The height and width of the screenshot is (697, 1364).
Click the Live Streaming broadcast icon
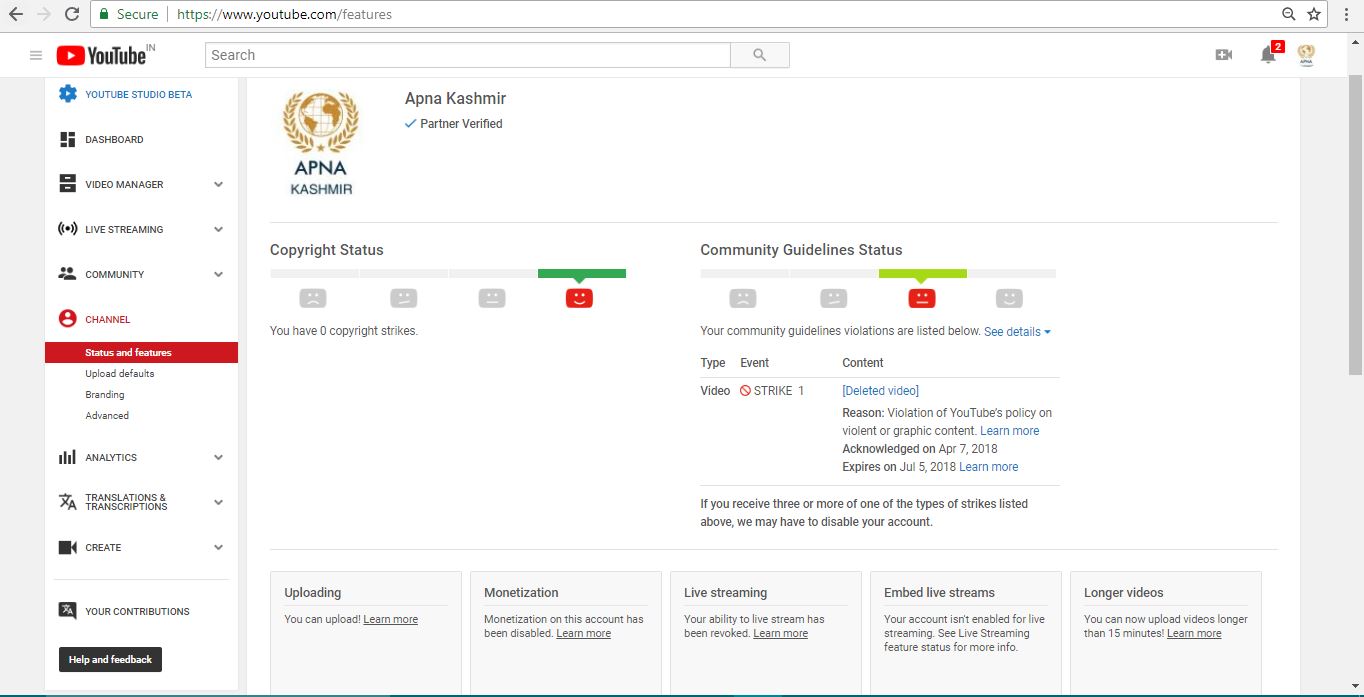[x=67, y=229]
